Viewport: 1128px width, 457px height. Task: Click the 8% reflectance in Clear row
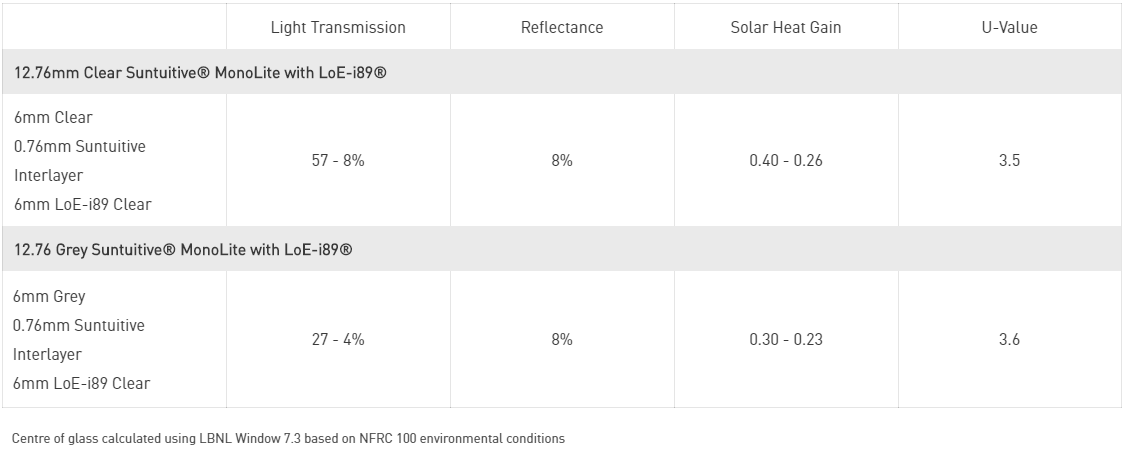tap(562, 160)
